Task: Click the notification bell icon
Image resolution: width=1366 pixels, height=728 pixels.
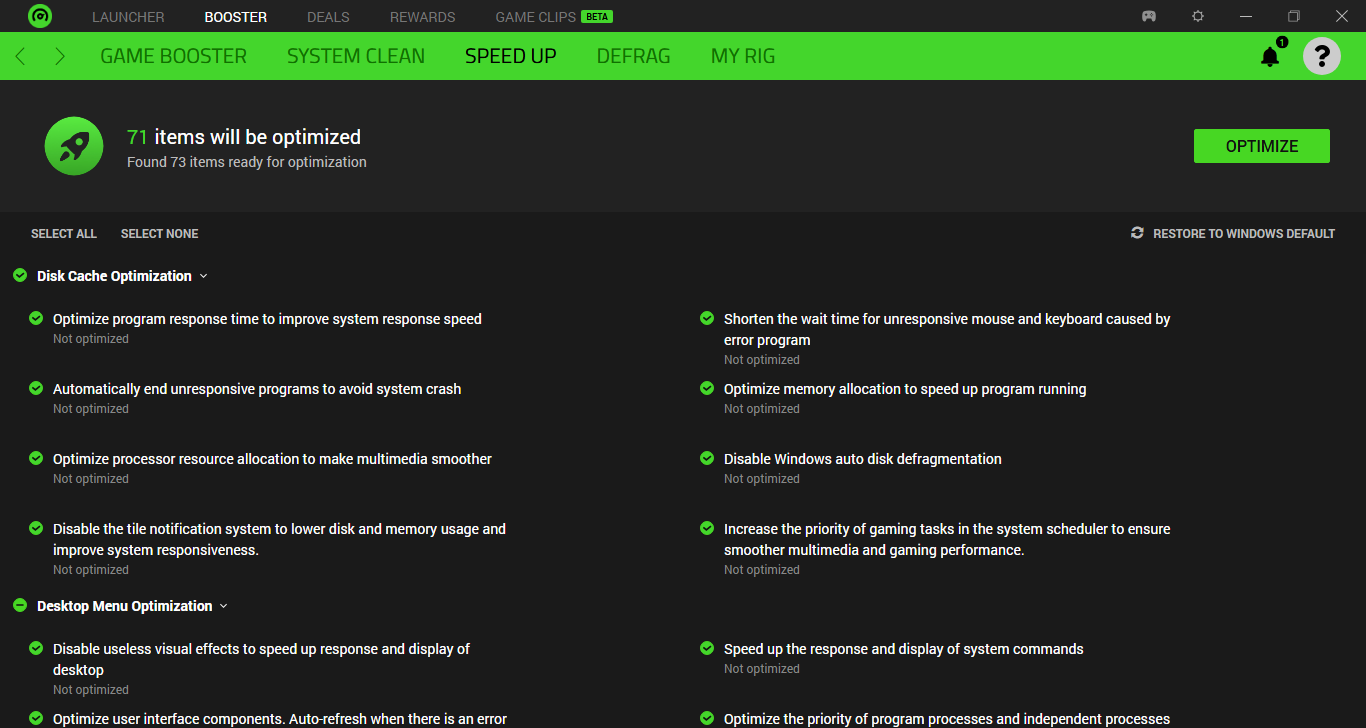Action: click(1270, 57)
